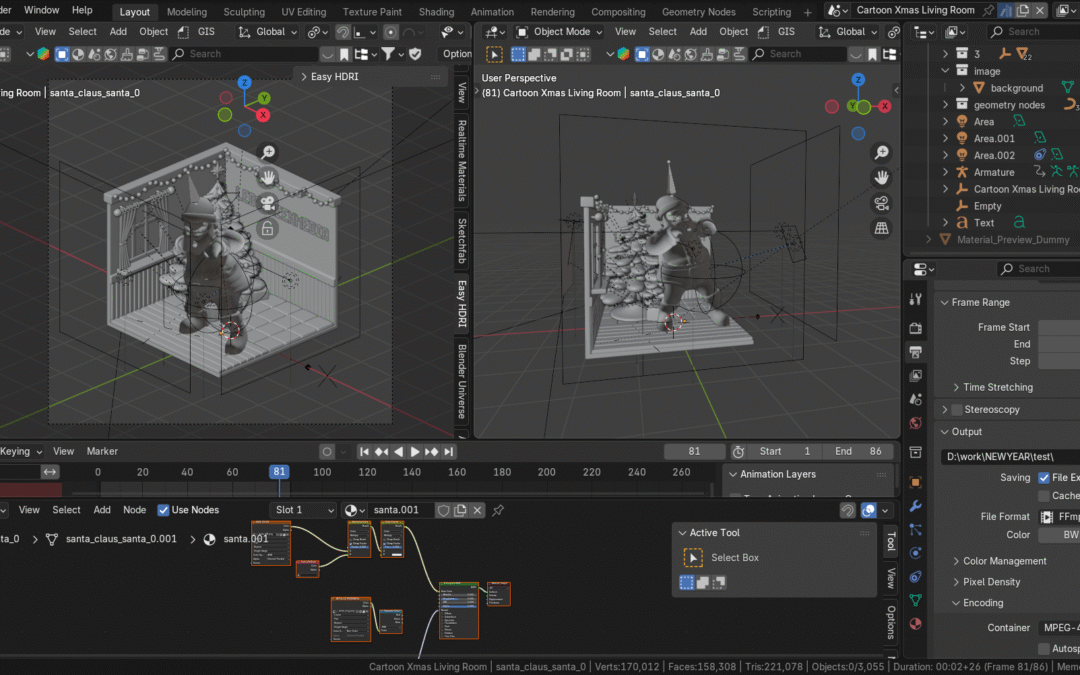Click the Select Box tool icon in right viewport
The width and height of the screenshot is (1080, 675).
pos(494,54)
